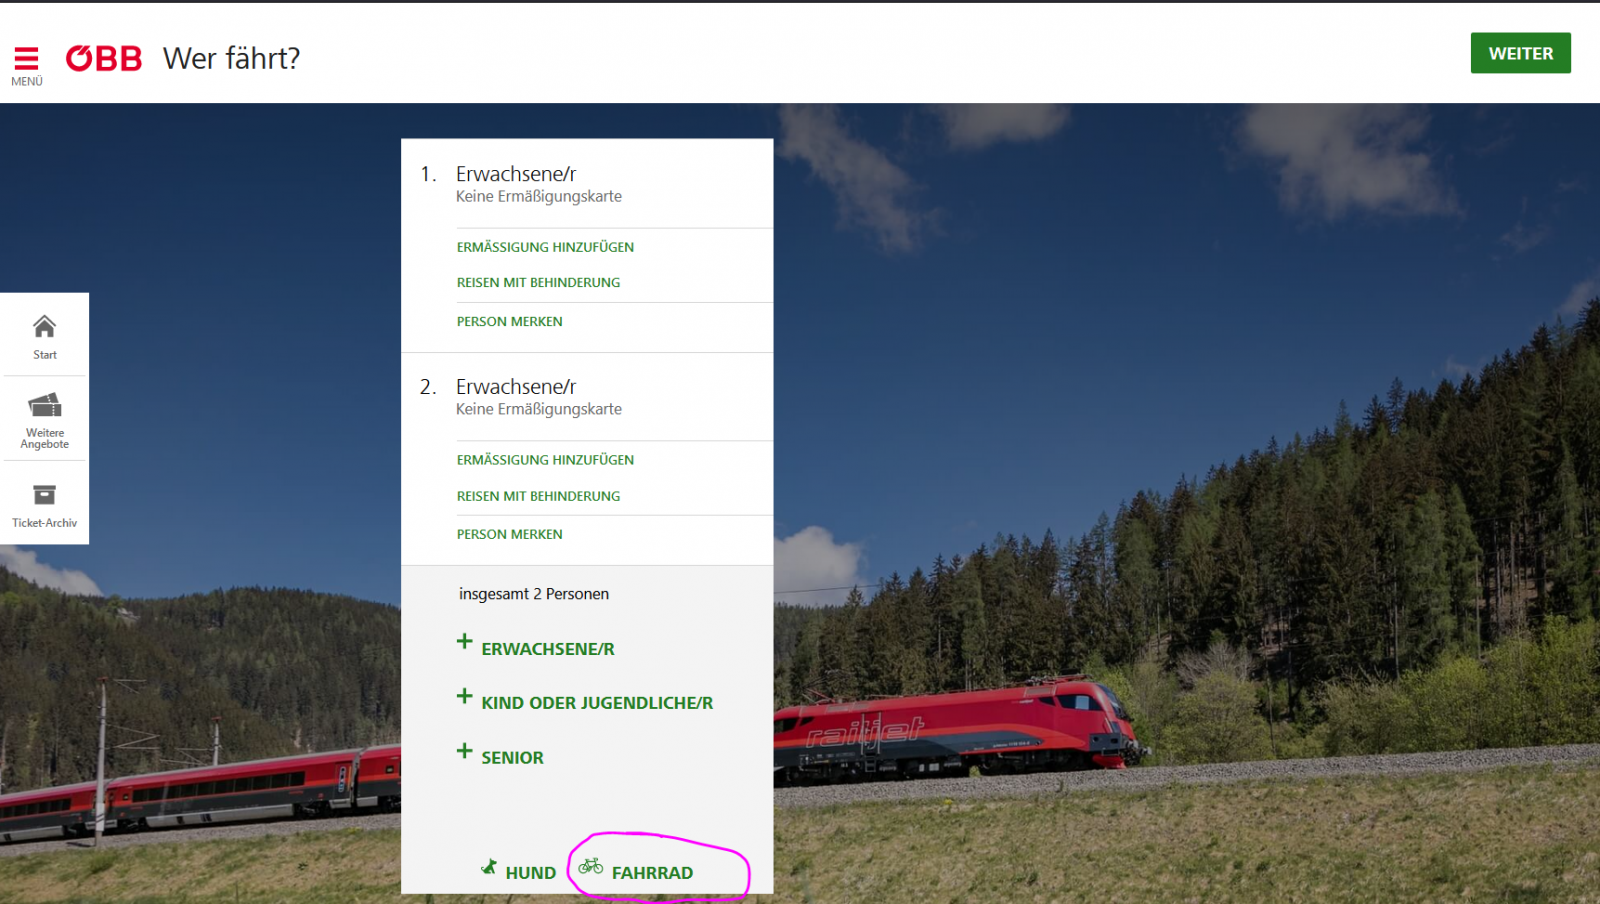The height and width of the screenshot is (904, 1600).
Task: Click PERSON MERKEN for second passenger
Action: (509, 535)
